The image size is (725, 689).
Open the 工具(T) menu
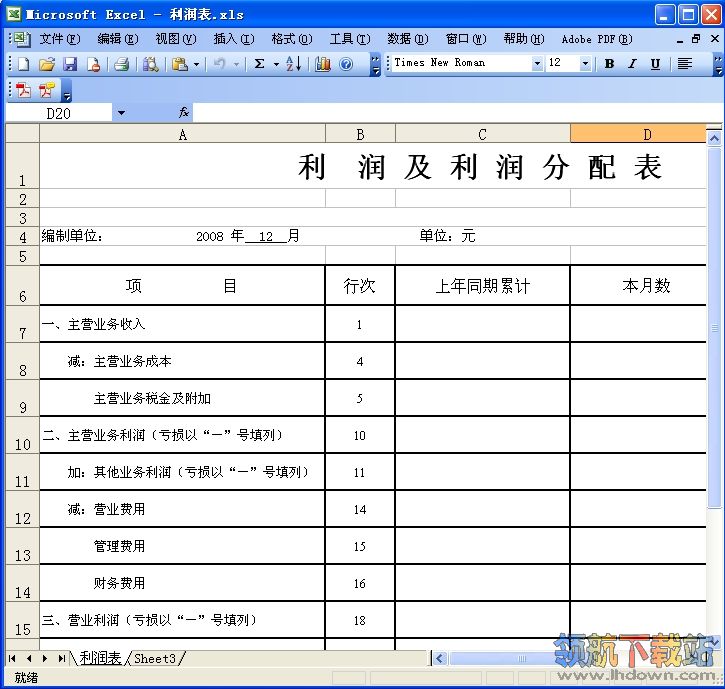point(350,39)
